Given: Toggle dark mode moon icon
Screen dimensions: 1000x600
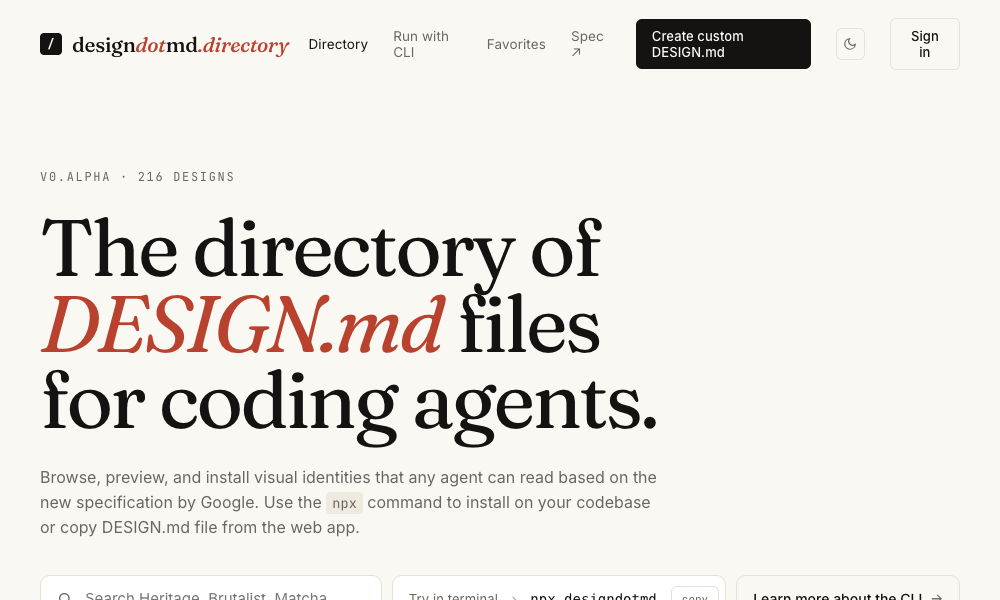Looking at the screenshot, I should pos(850,44).
